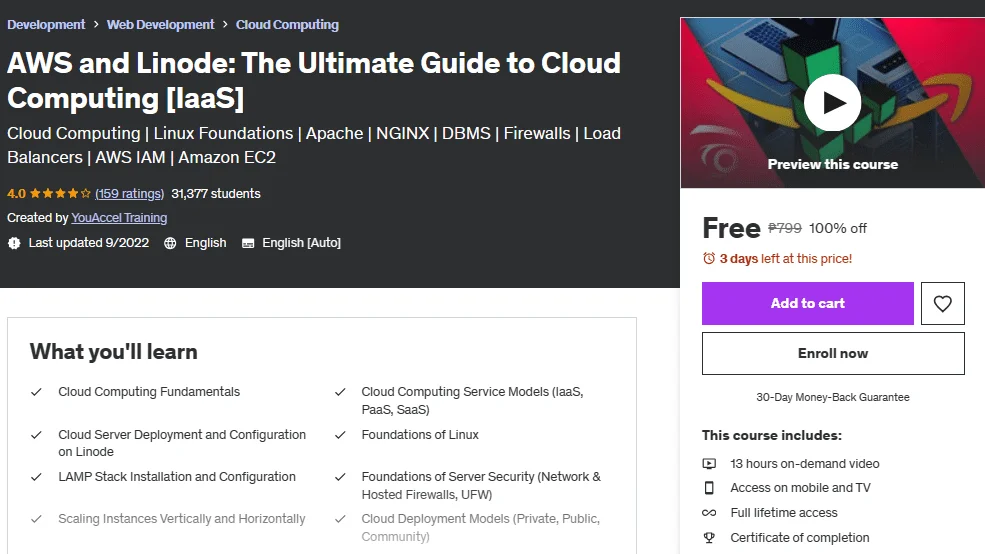985x554 pixels.
Task: Click the course title heading
Action: 313,80
